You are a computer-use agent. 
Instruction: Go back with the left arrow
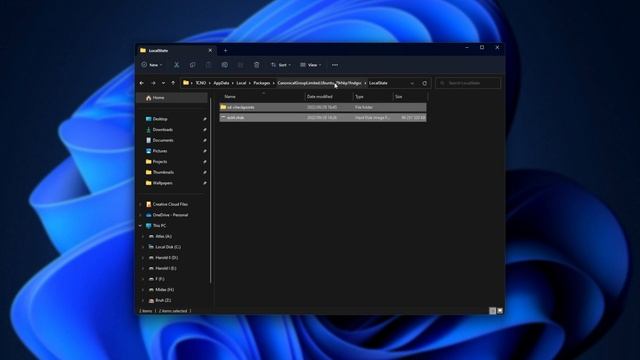(142, 83)
